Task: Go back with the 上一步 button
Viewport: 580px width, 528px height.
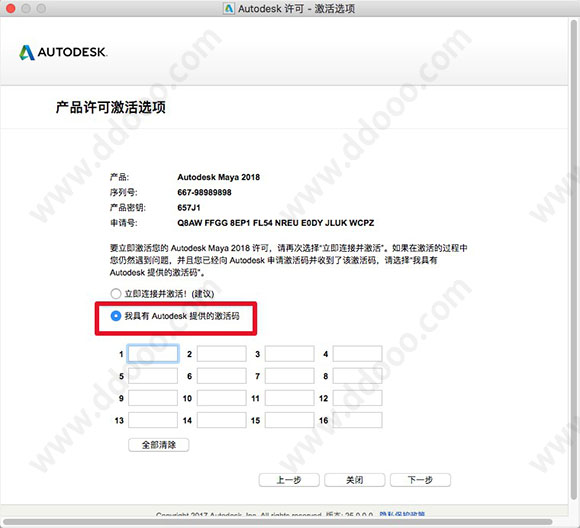Action: coord(289,480)
